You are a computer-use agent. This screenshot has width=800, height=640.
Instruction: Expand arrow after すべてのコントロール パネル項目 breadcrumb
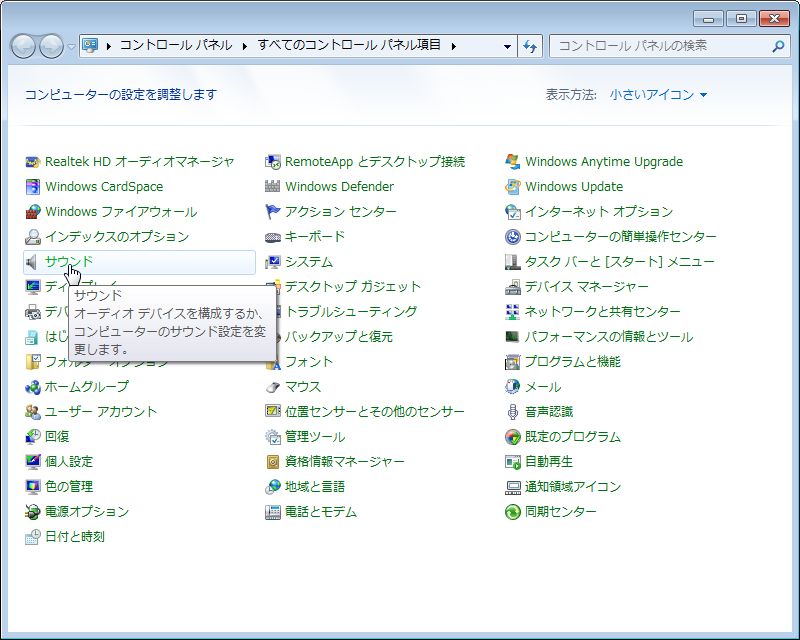[454, 46]
